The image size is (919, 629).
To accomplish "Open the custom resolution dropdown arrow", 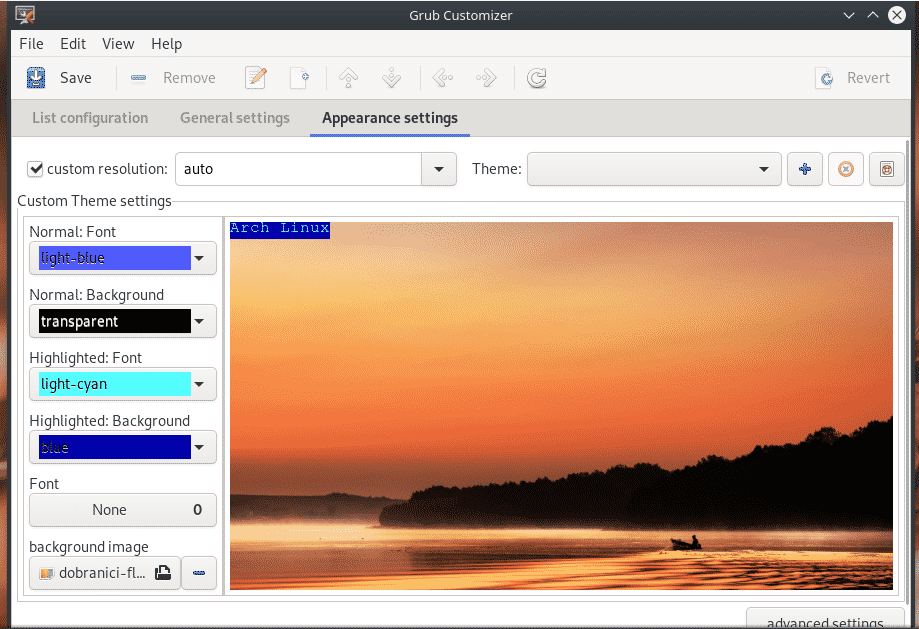I will point(438,169).
